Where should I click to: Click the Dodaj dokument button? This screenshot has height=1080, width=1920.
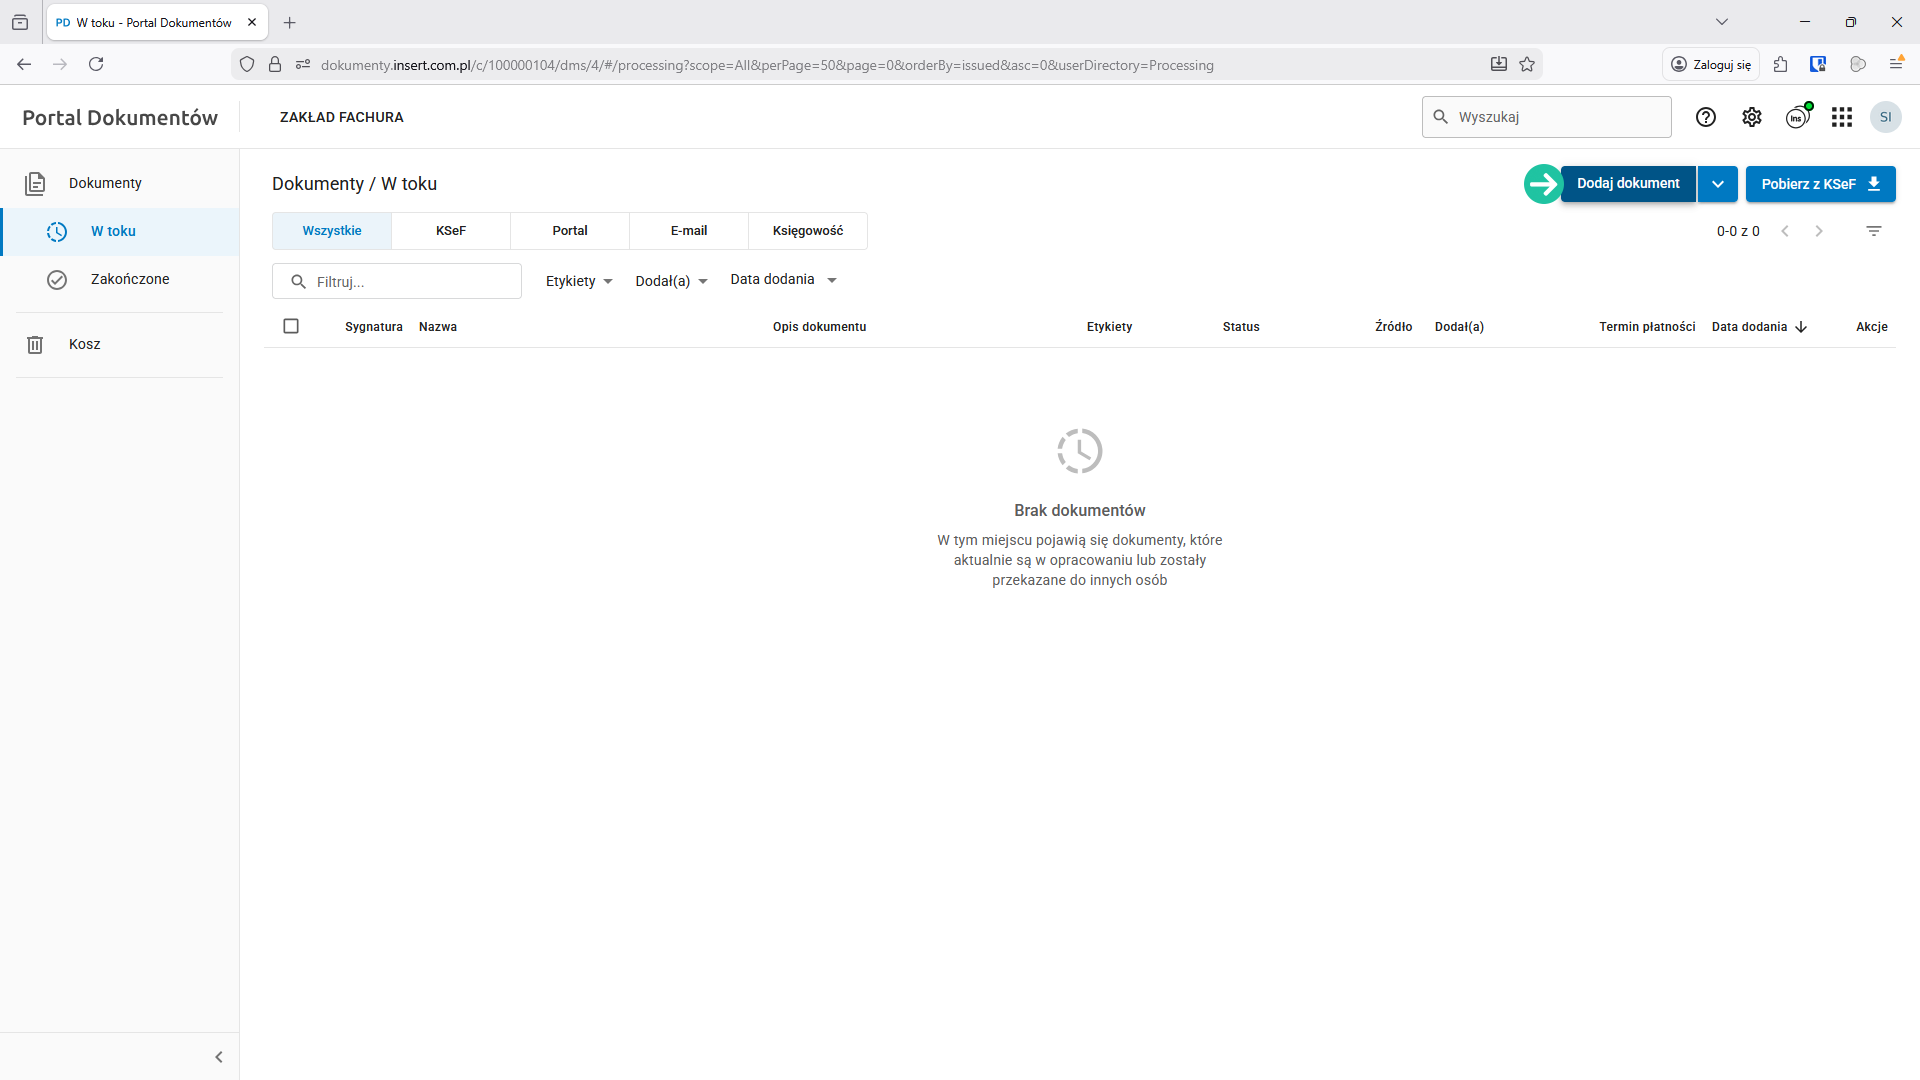click(1627, 184)
